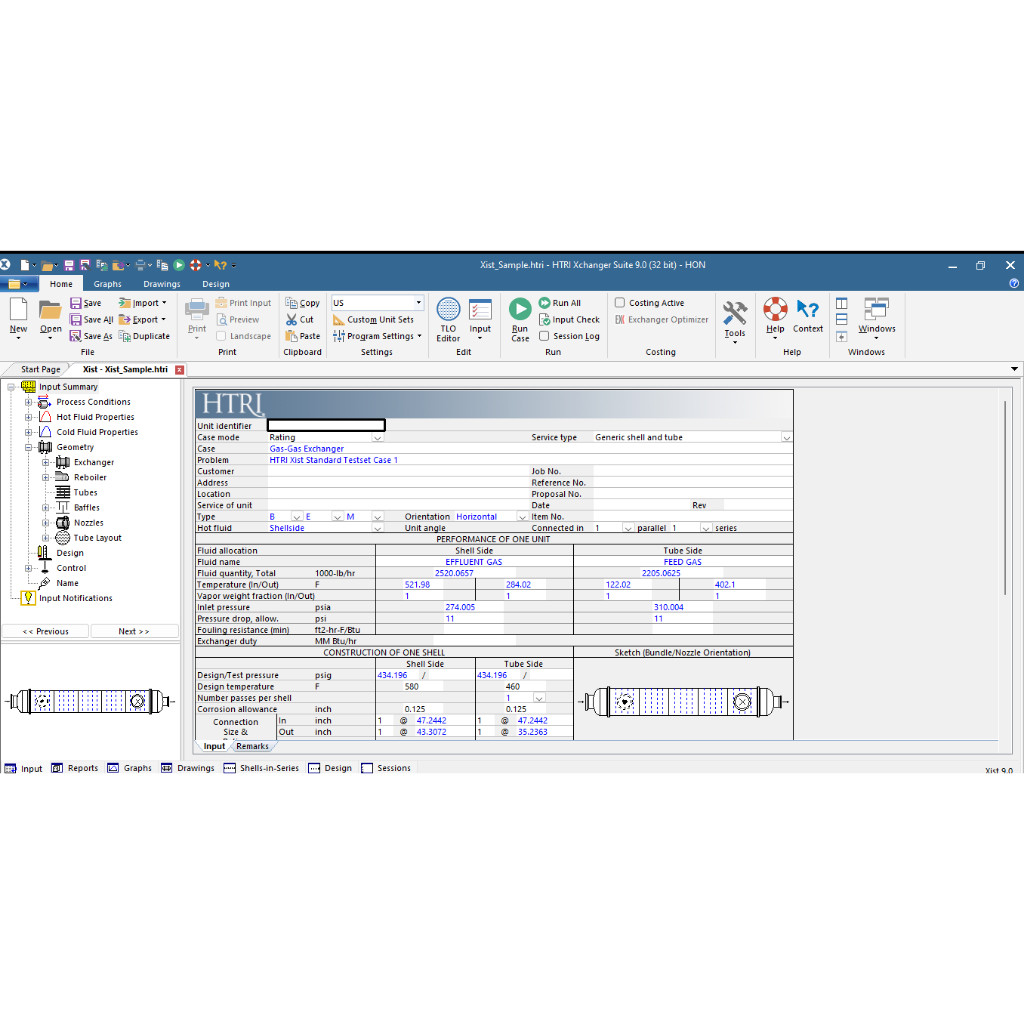Click the exchanger sketch thumbnail in left panel
The height and width of the screenshot is (1024, 1024).
tap(90, 701)
